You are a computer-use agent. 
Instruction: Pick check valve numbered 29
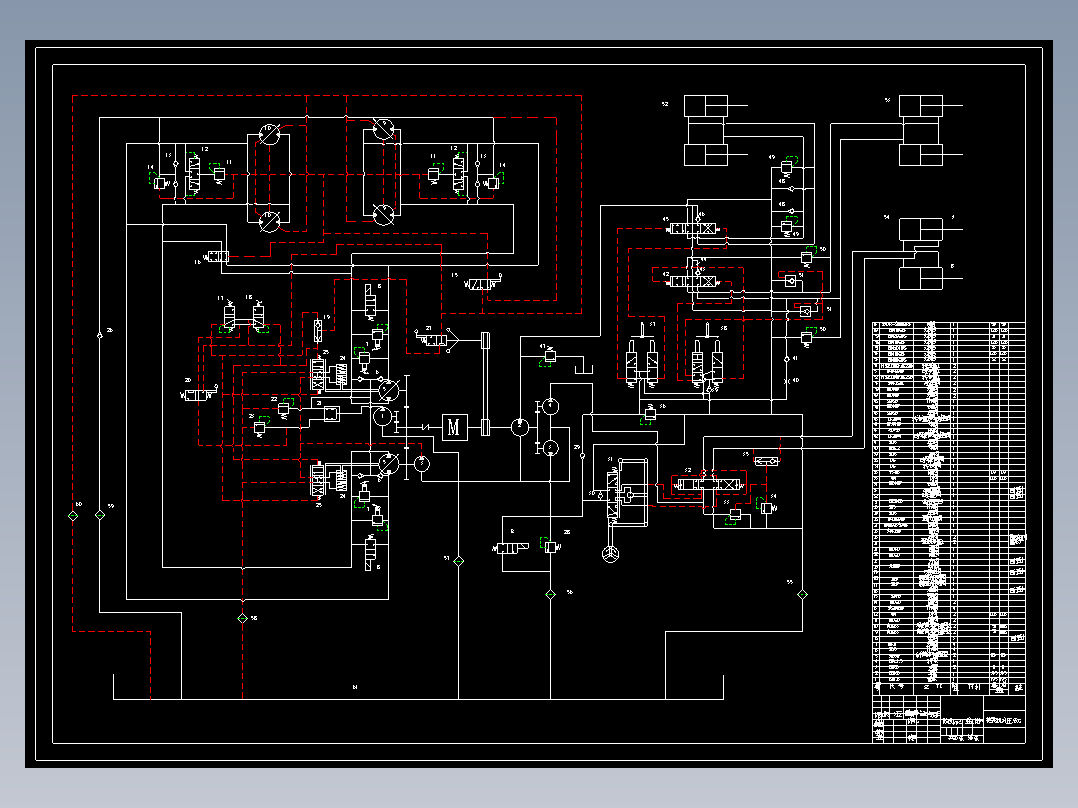582,455
